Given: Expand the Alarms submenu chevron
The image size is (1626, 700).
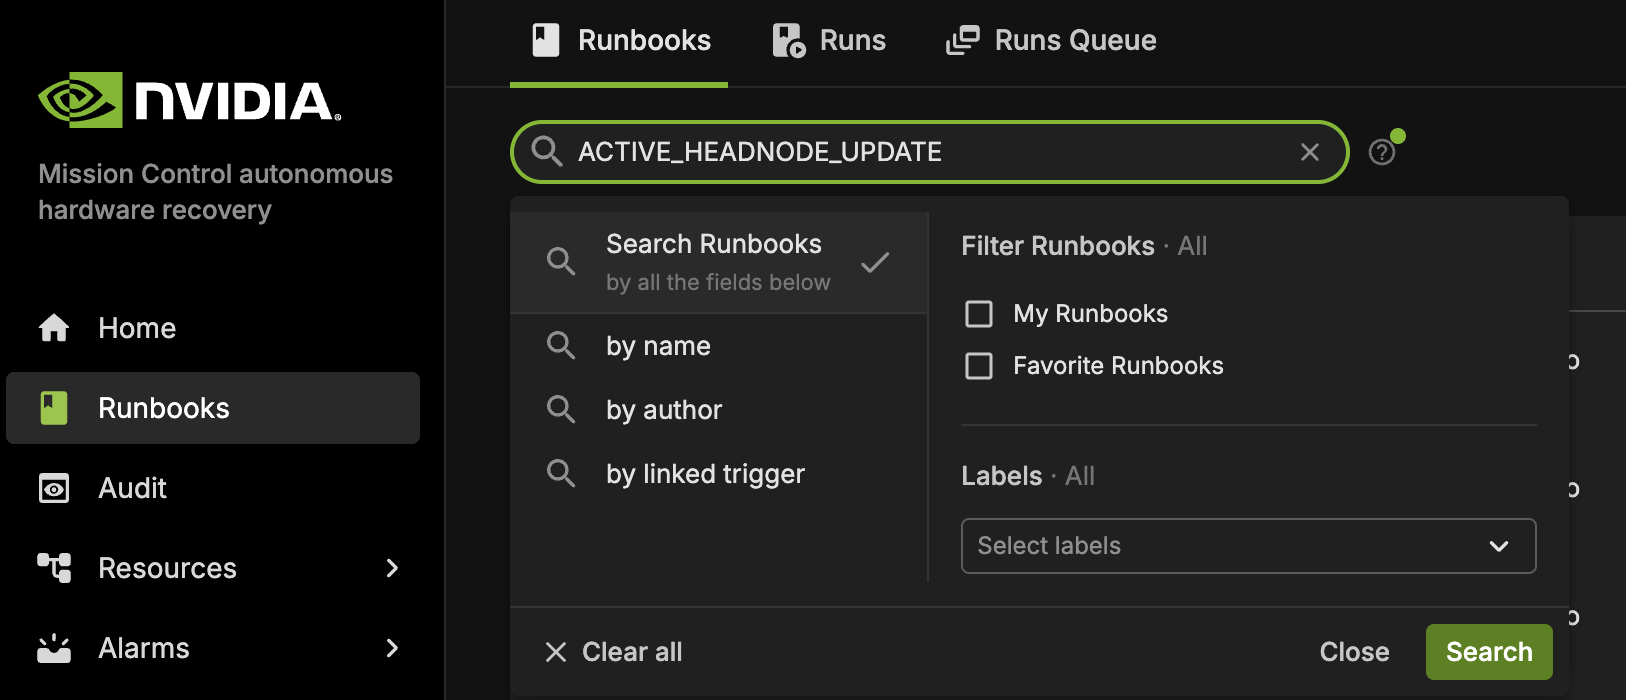Looking at the screenshot, I should [392, 648].
